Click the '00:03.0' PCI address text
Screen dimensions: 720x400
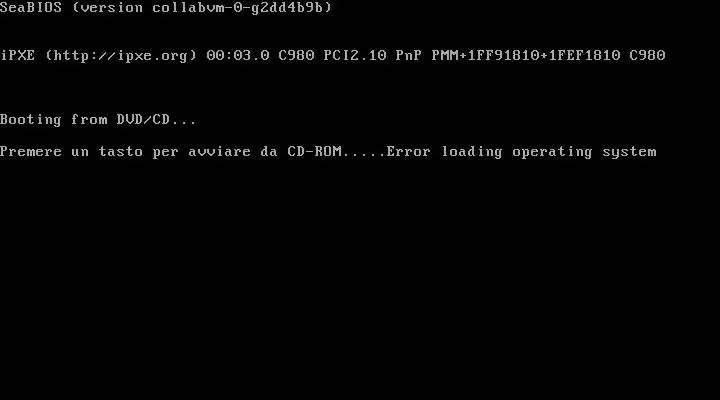[x=238, y=55]
